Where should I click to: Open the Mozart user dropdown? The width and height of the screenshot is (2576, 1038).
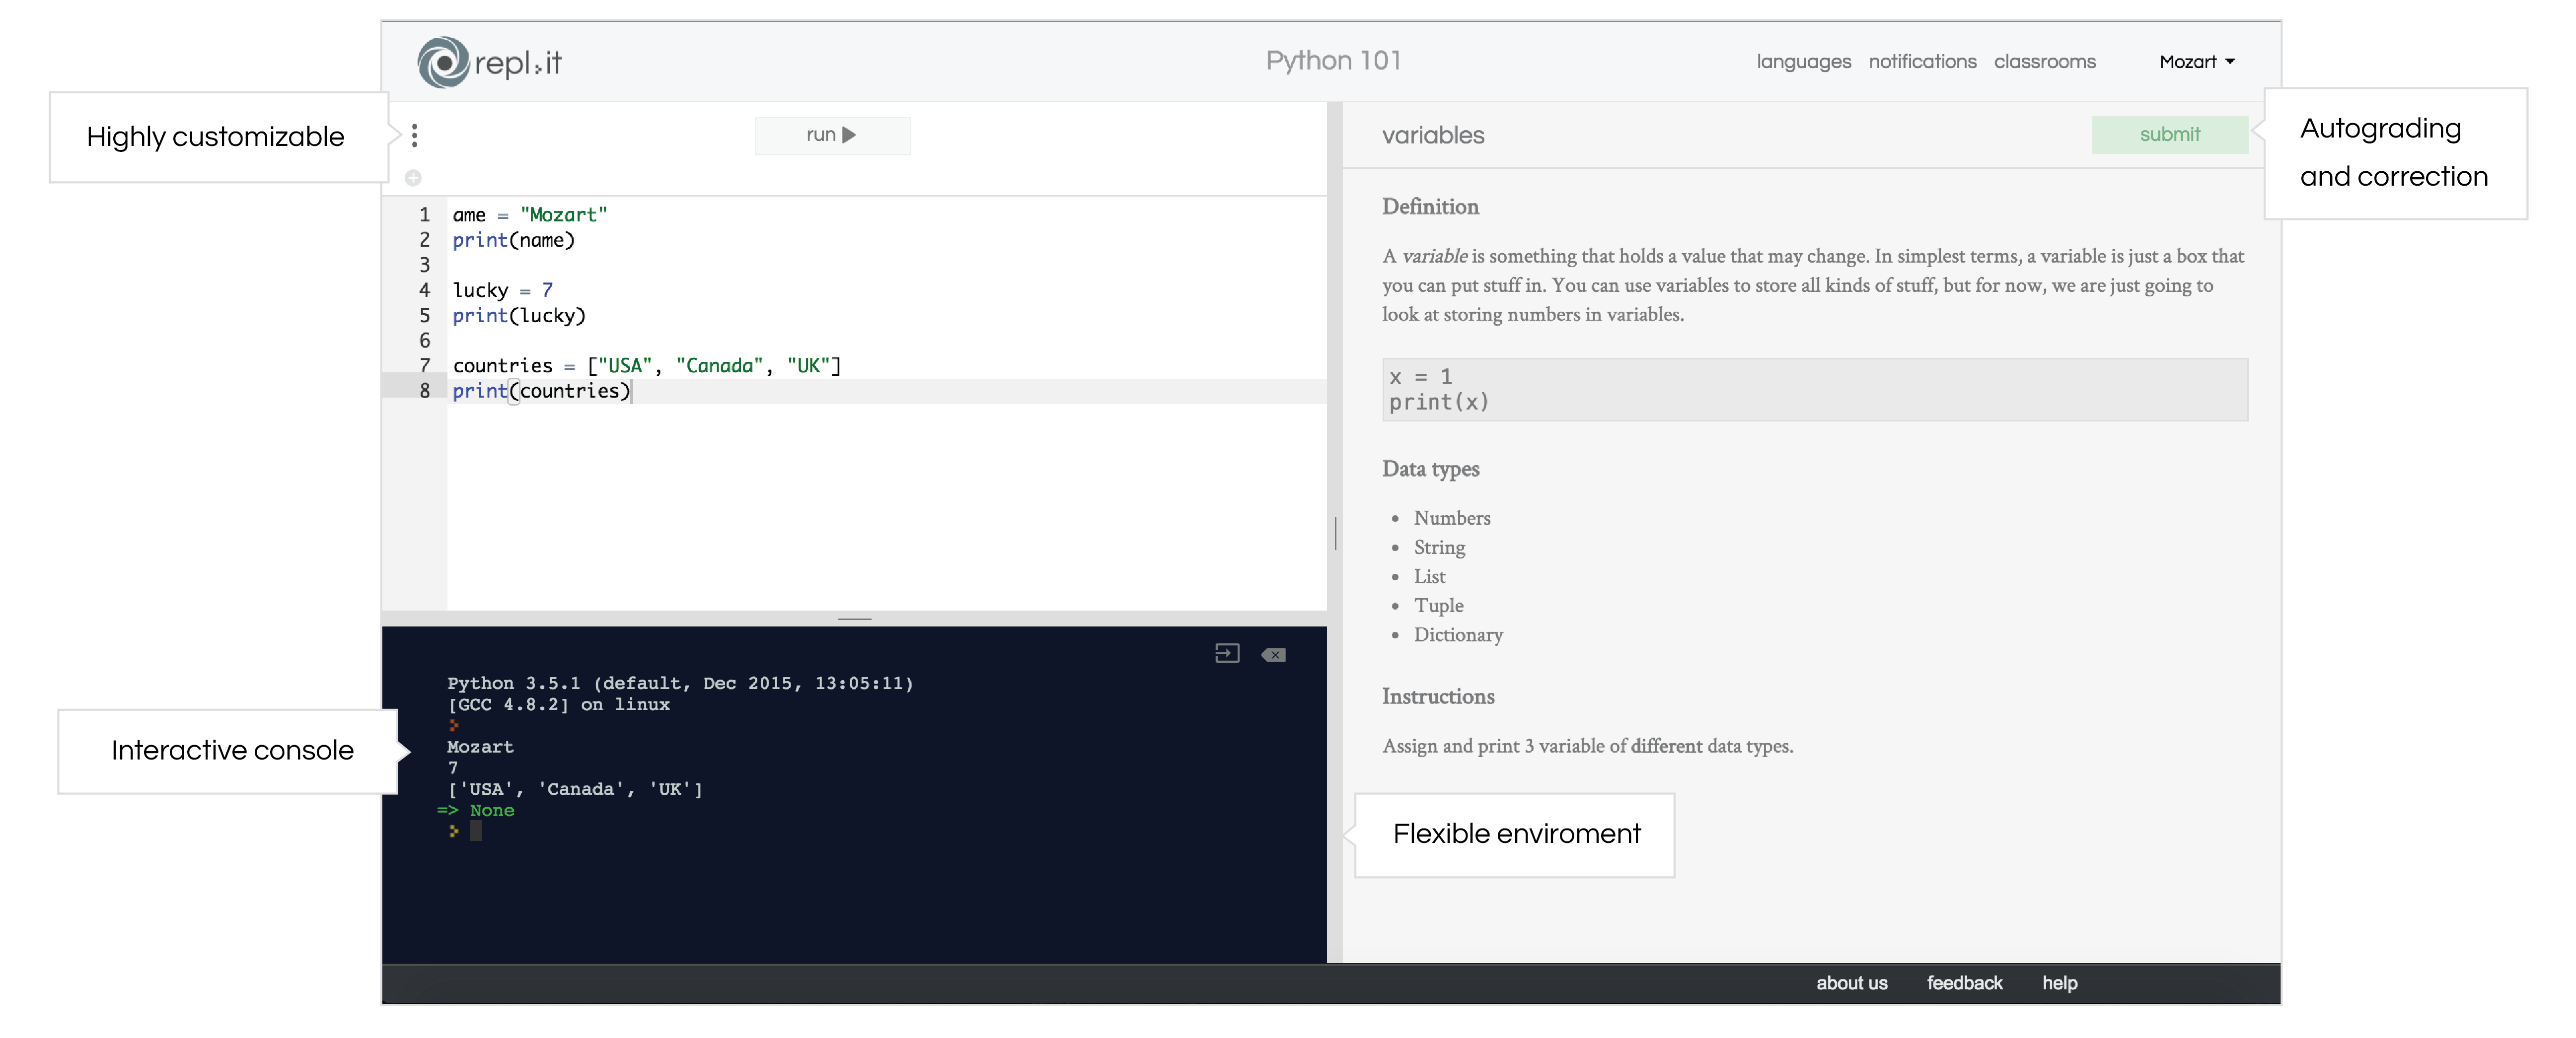pos(2188,62)
